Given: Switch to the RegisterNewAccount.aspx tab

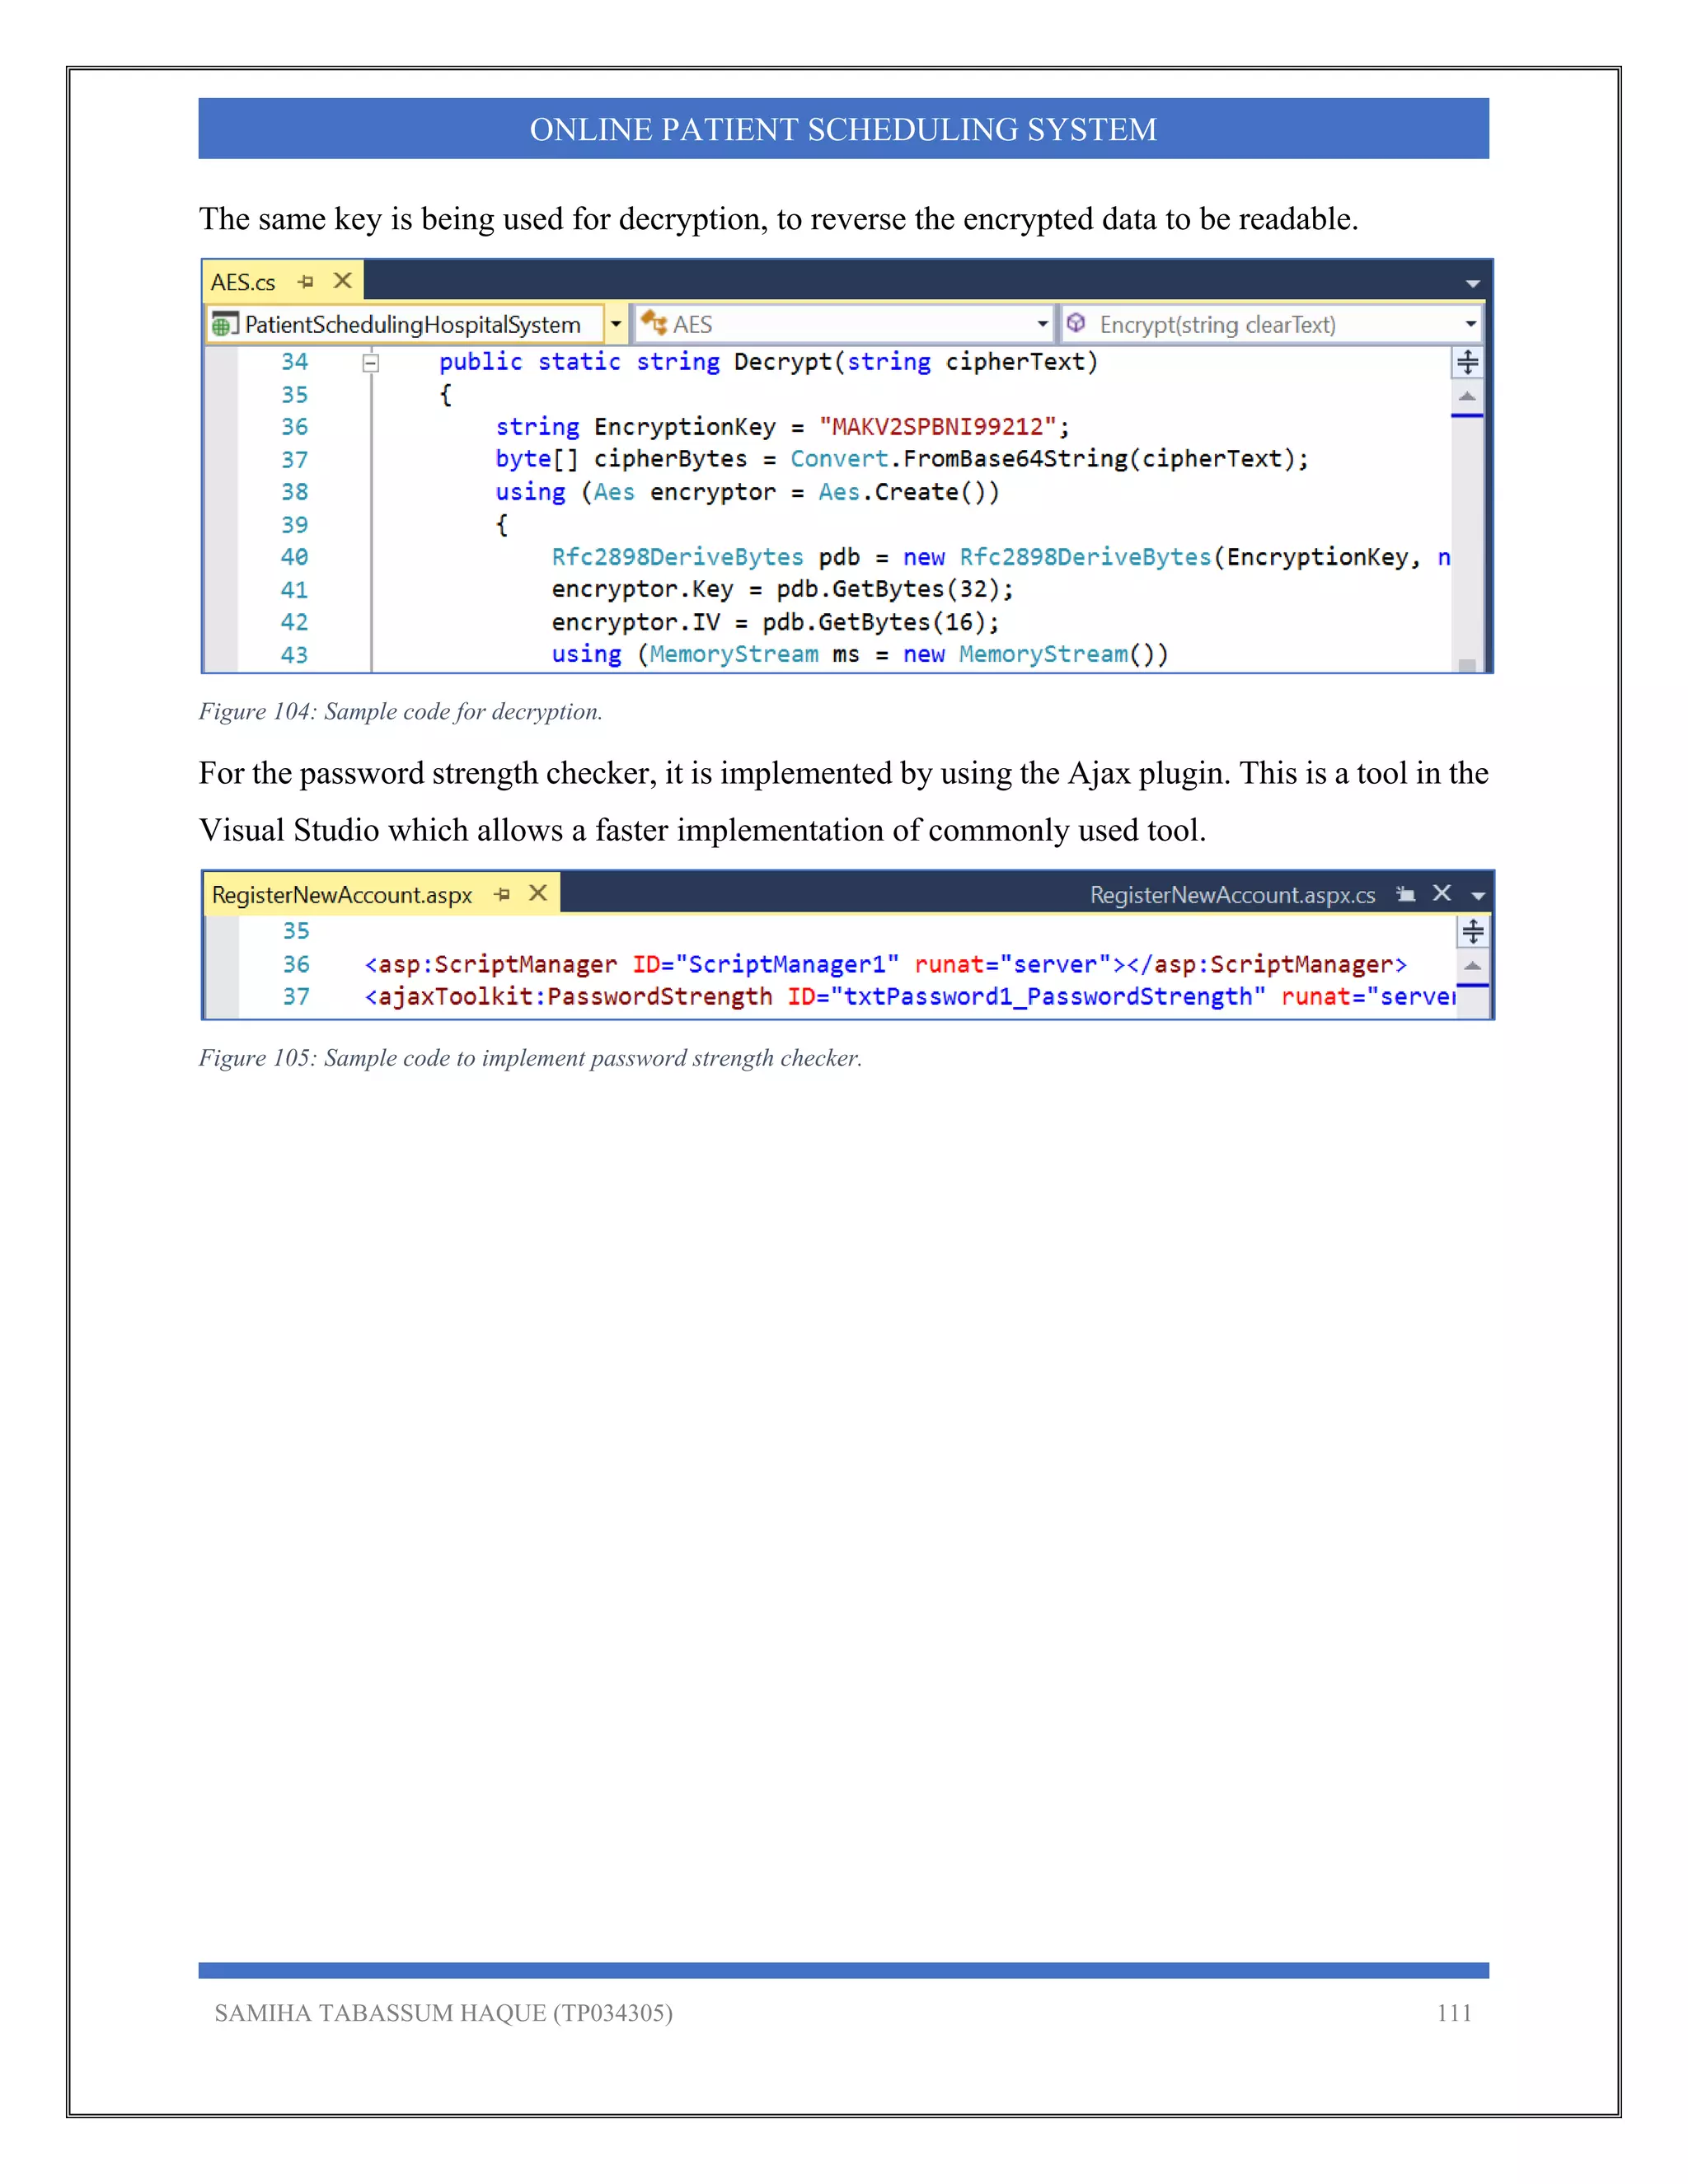Looking at the screenshot, I should [x=342, y=895].
